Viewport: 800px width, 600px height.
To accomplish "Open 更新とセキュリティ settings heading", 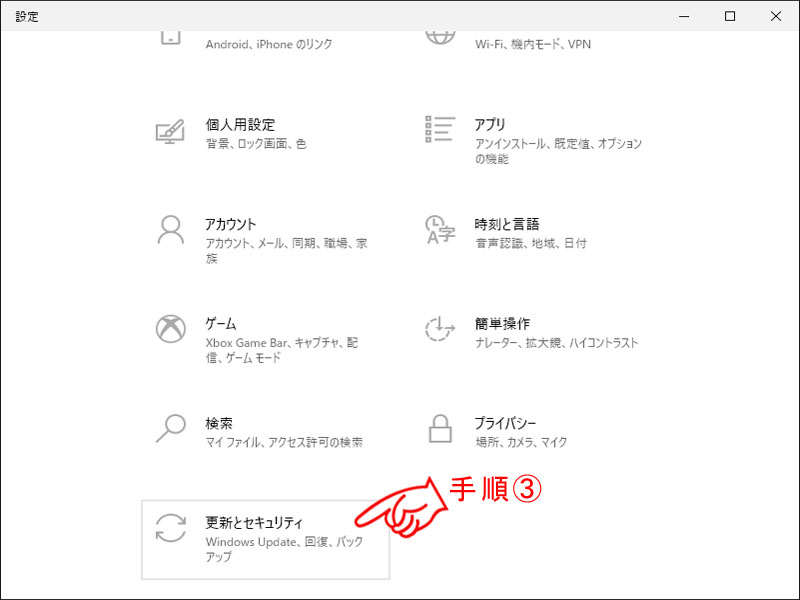I will click(x=254, y=522).
